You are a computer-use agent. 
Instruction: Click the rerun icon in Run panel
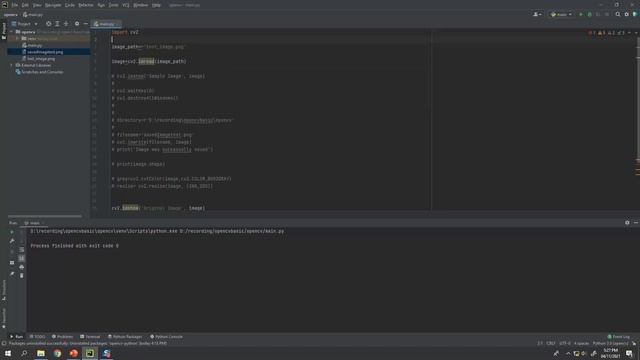click(12, 232)
